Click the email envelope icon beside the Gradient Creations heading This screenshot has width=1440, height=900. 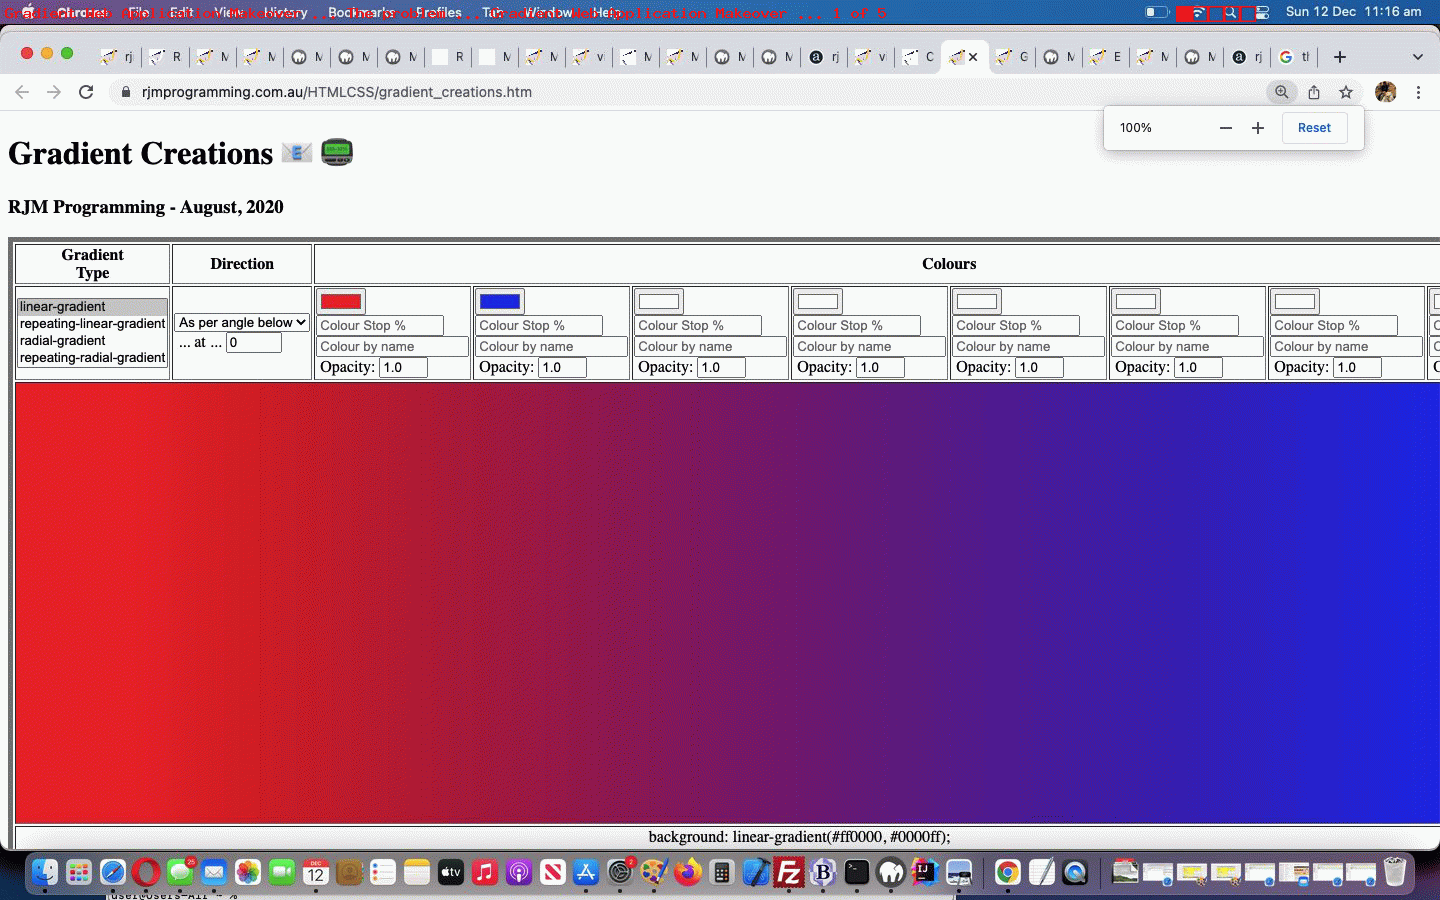coord(297,153)
